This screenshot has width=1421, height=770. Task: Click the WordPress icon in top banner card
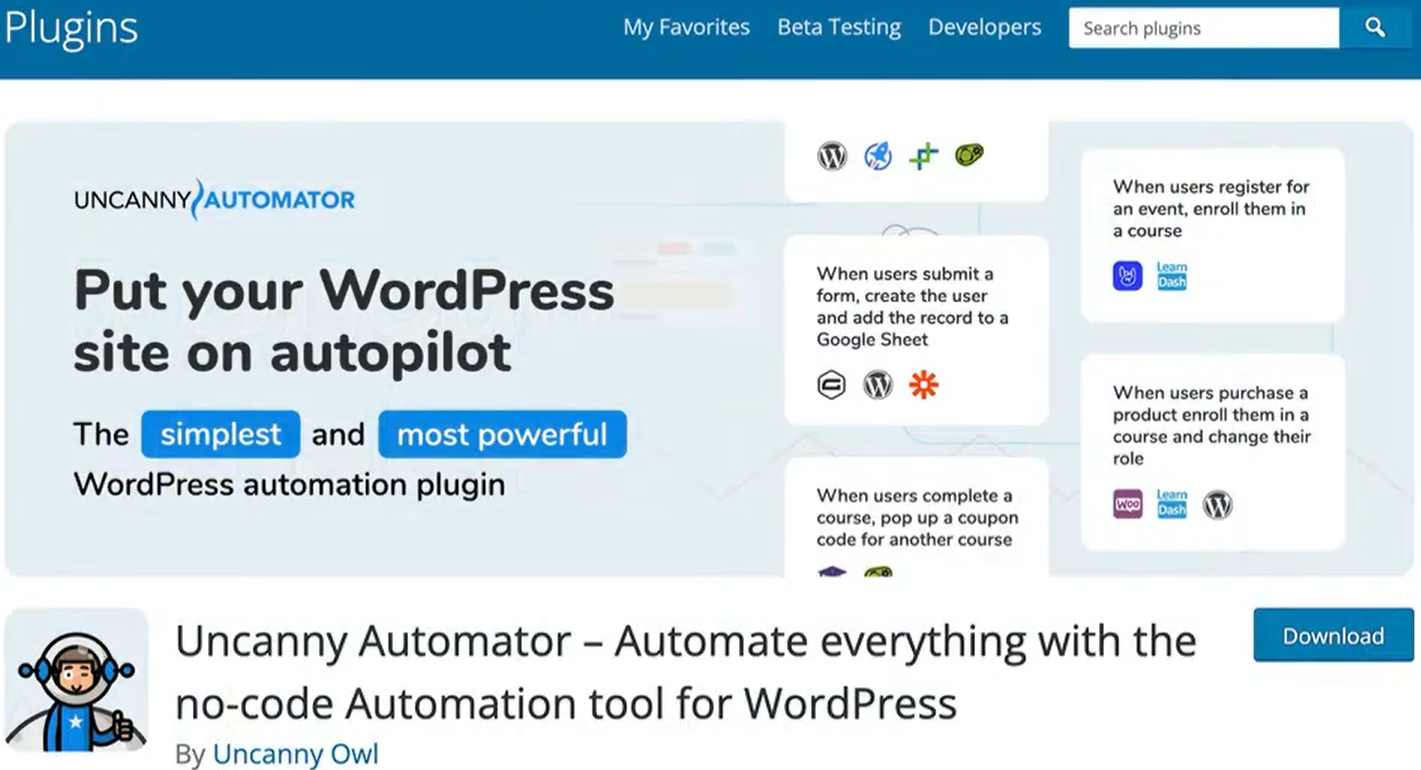click(x=832, y=156)
